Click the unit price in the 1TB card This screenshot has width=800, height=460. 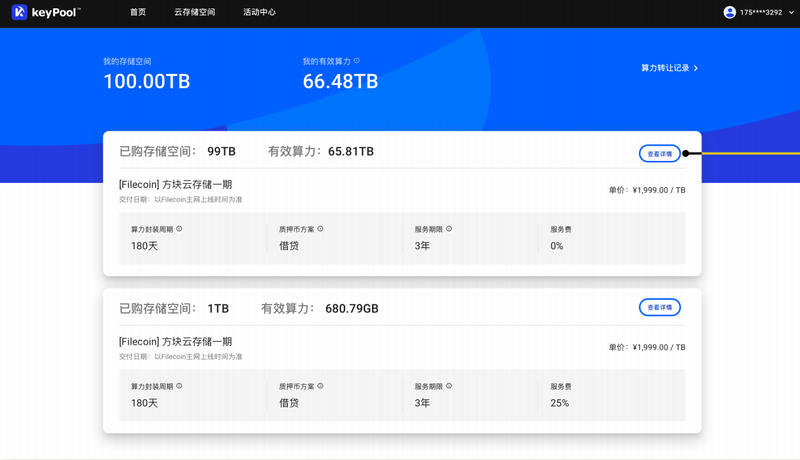(647, 347)
